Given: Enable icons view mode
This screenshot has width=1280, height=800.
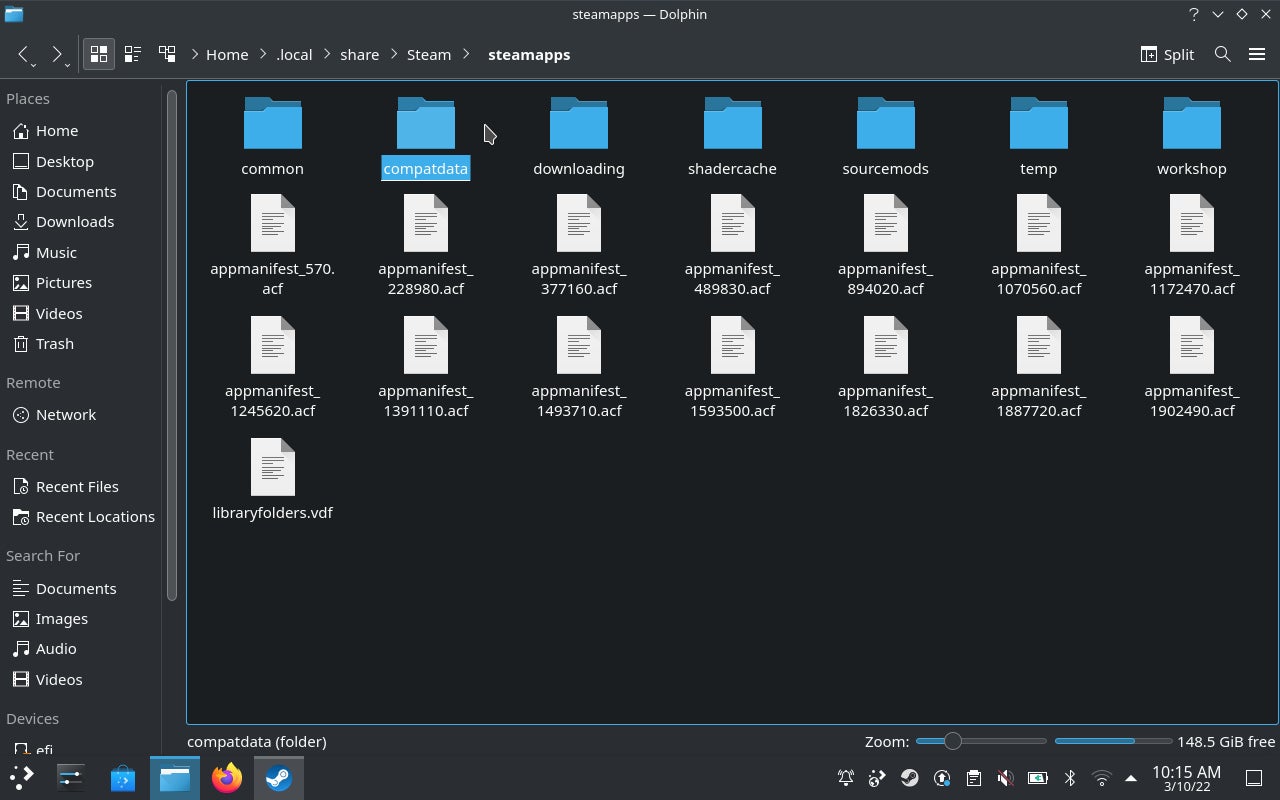Looking at the screenshot, I should pyautogui.click(x=98, y=54).
